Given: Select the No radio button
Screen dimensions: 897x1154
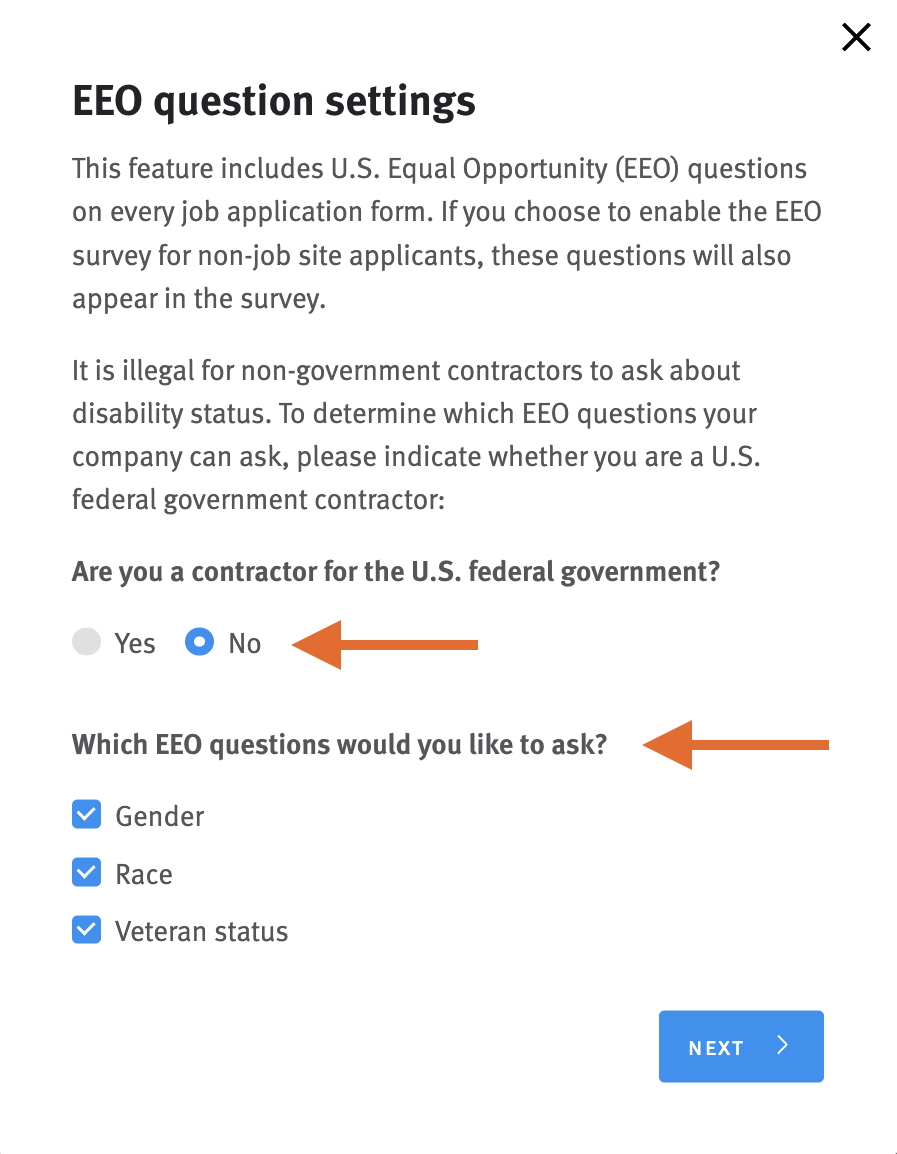Looking at the screenshot, I should (200, 642).
